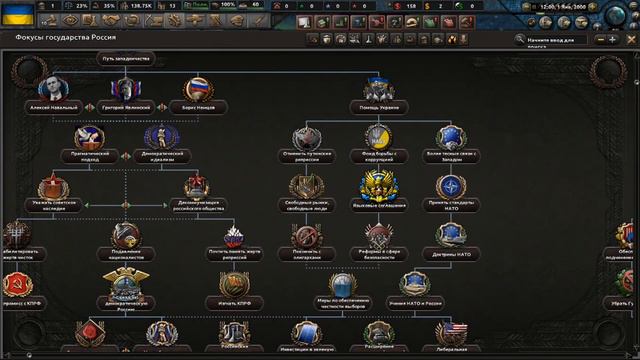Select Более тесные связи с Западом focus

coord(451,138)
